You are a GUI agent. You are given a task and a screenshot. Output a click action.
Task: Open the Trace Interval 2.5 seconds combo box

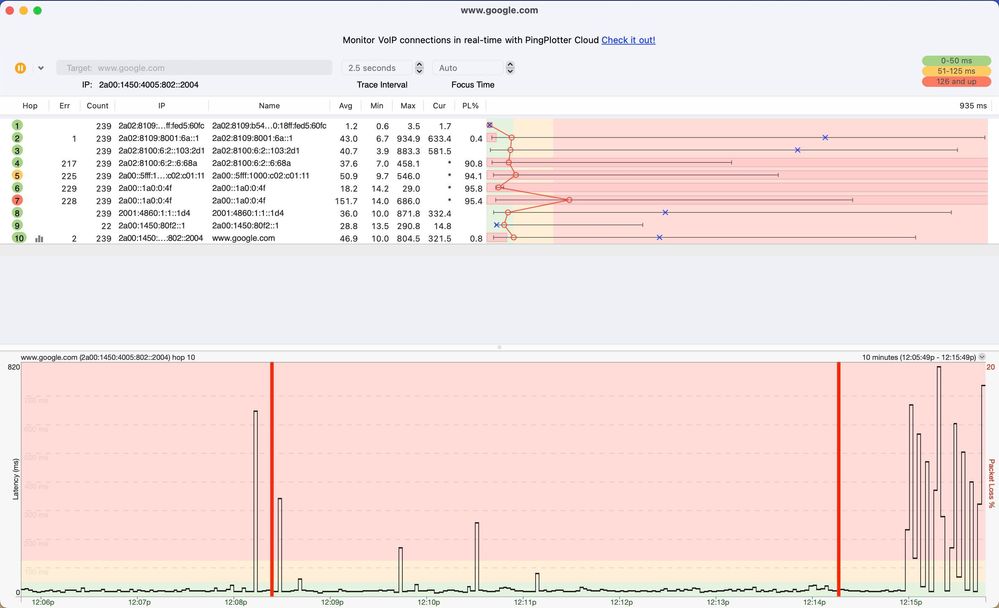[x=378, y=68]
